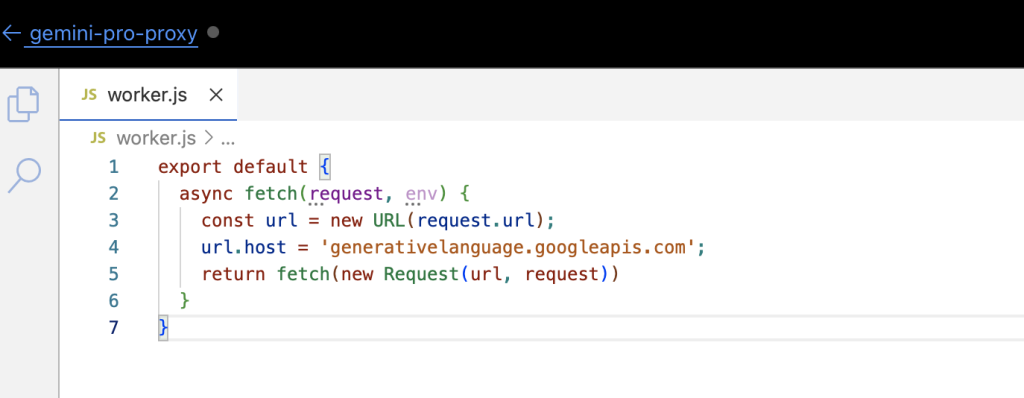Click line number 3 in the gutter
Screen dimensions: 1024x398
pos(114,220)
